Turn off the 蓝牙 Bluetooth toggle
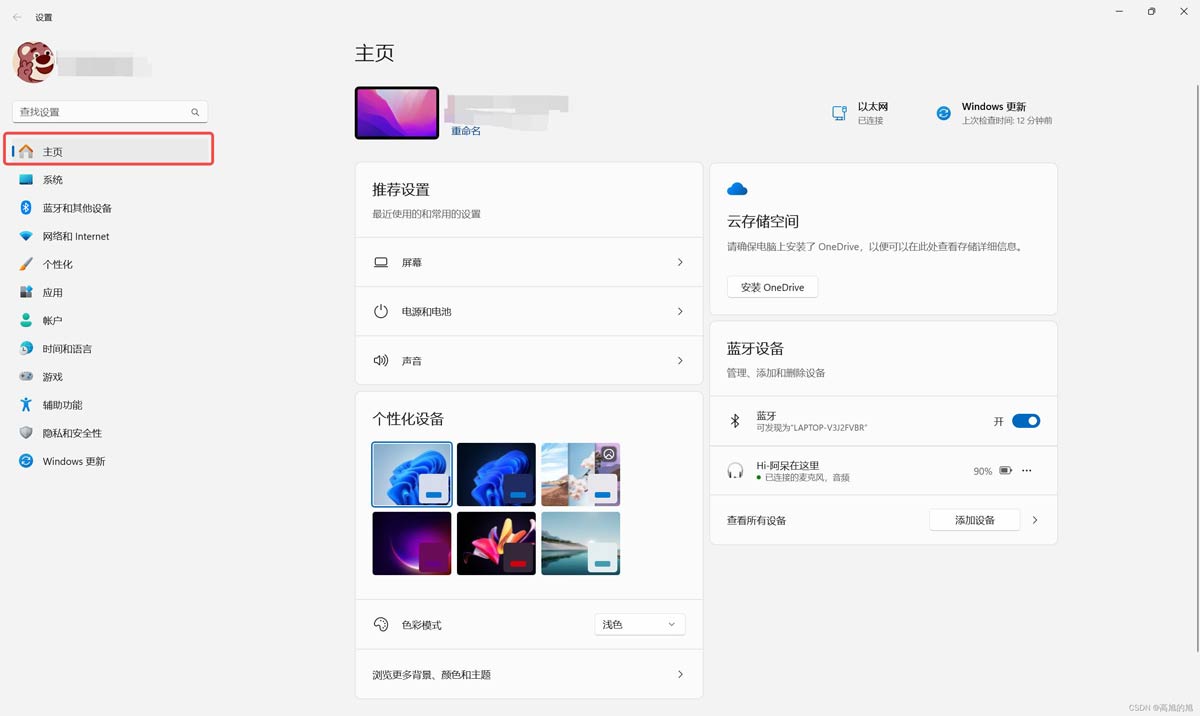Image resolution: width=1200 pixels, height=716 pixels. [1026, 421]
